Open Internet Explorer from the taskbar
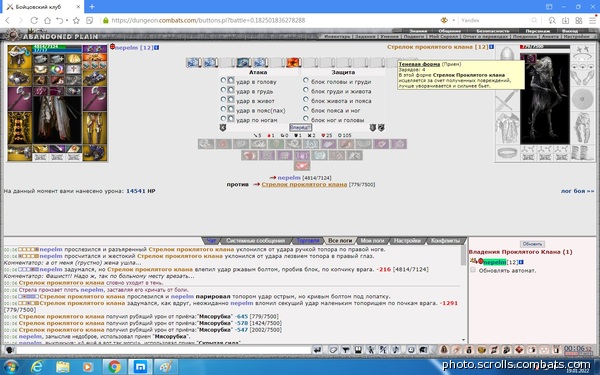The width and height of the screenshot is (600, 375). pyautogui.click(x=37, y=367)
